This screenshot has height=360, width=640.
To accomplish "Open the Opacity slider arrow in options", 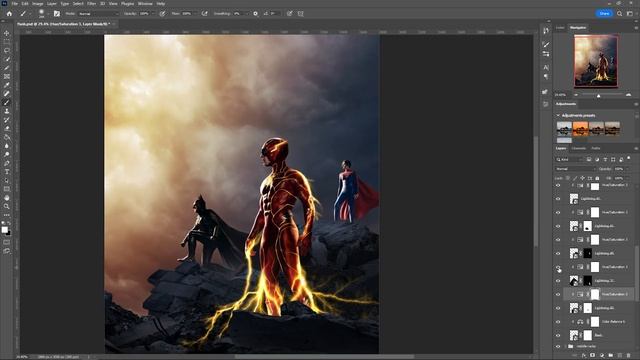I will tap(153, 13).
